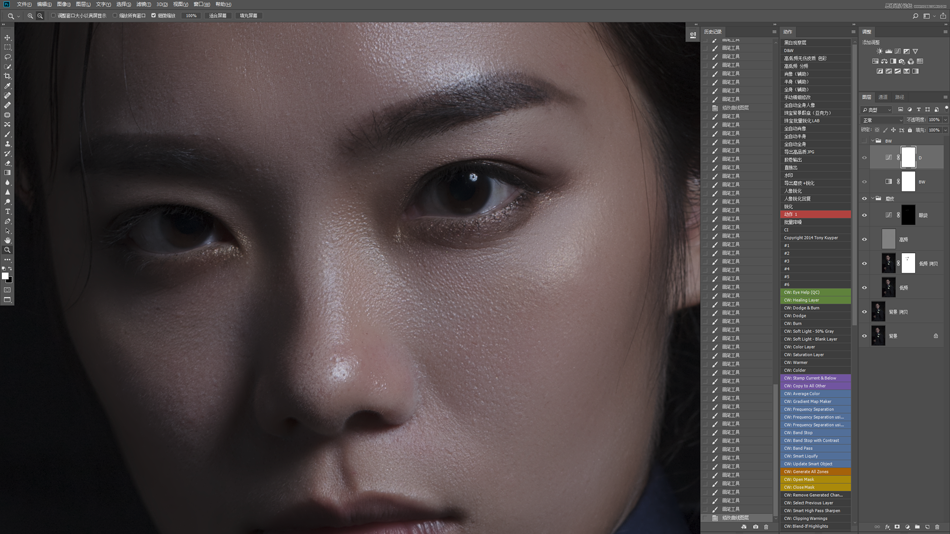Image resolution: width=950 pixels, height=534 pixels.
Task: Add a Brightness/Contrast adjustment
Action: pyautogui.click(x=880, y=52)
